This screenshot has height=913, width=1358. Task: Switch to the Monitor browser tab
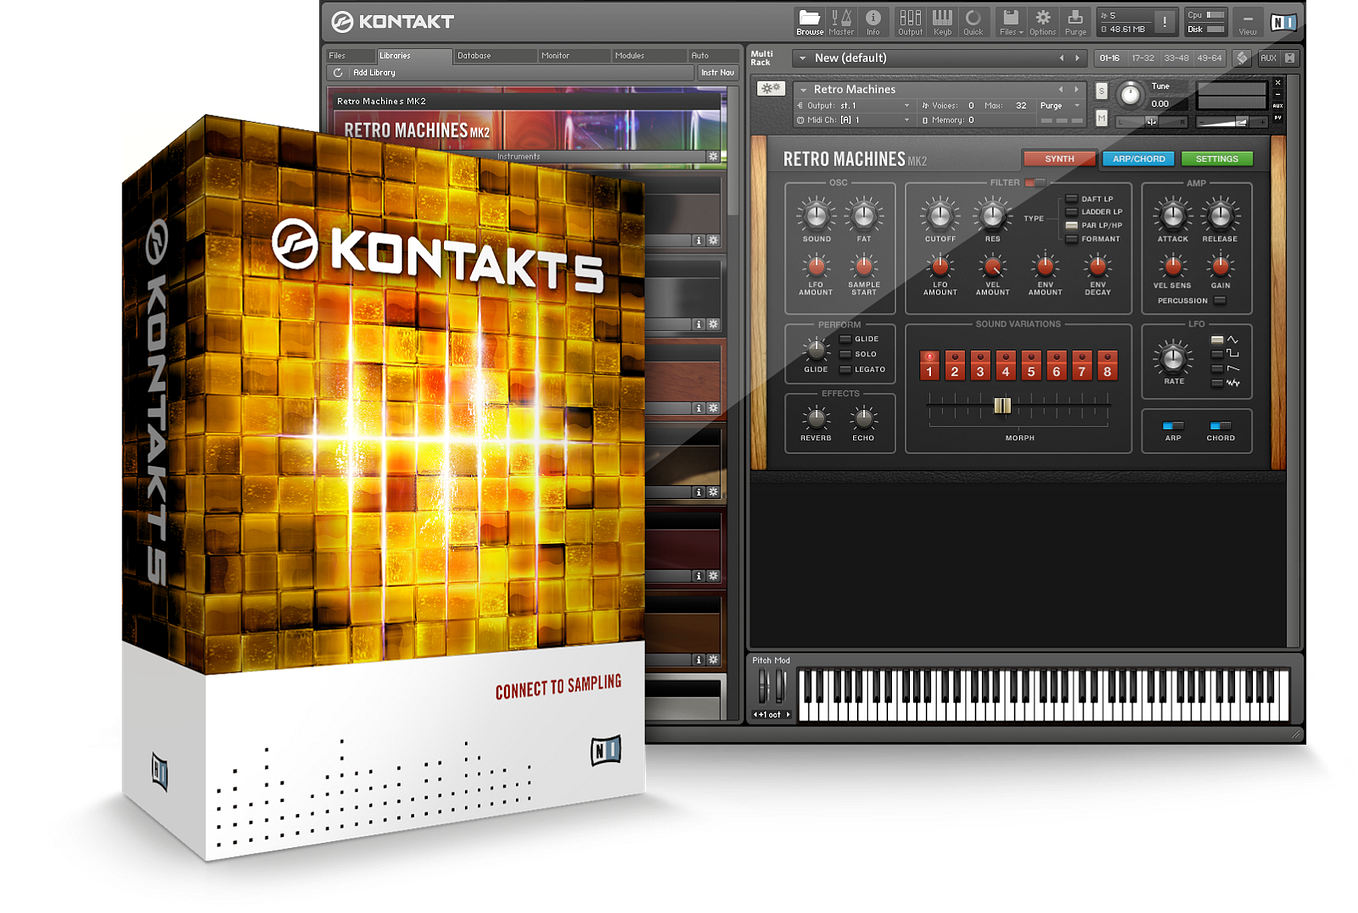(573, 56)
